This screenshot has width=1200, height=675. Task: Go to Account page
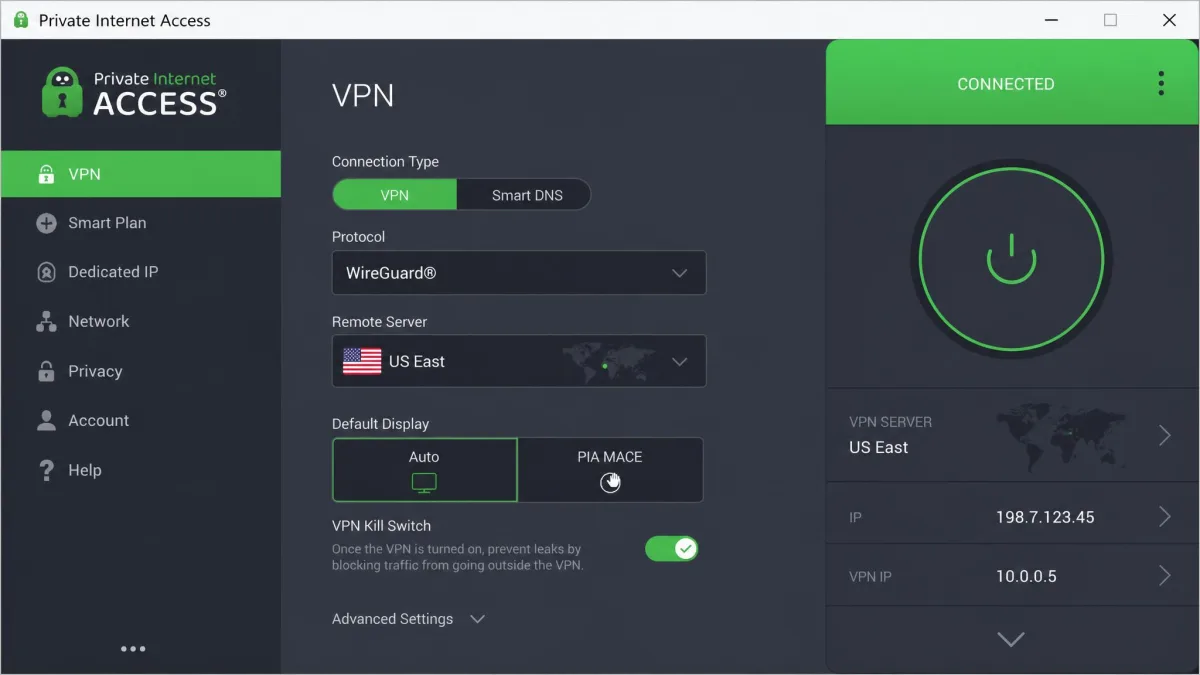point(141,421)
